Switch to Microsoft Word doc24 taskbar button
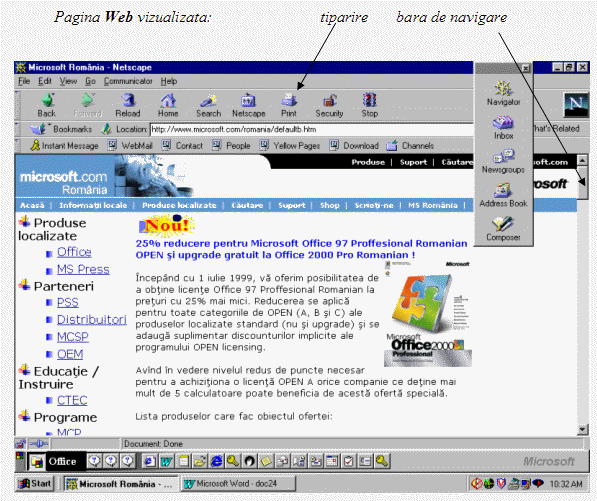Image resolution: width=597 pixels, height=501 pixels. click(x=238, y=483)
